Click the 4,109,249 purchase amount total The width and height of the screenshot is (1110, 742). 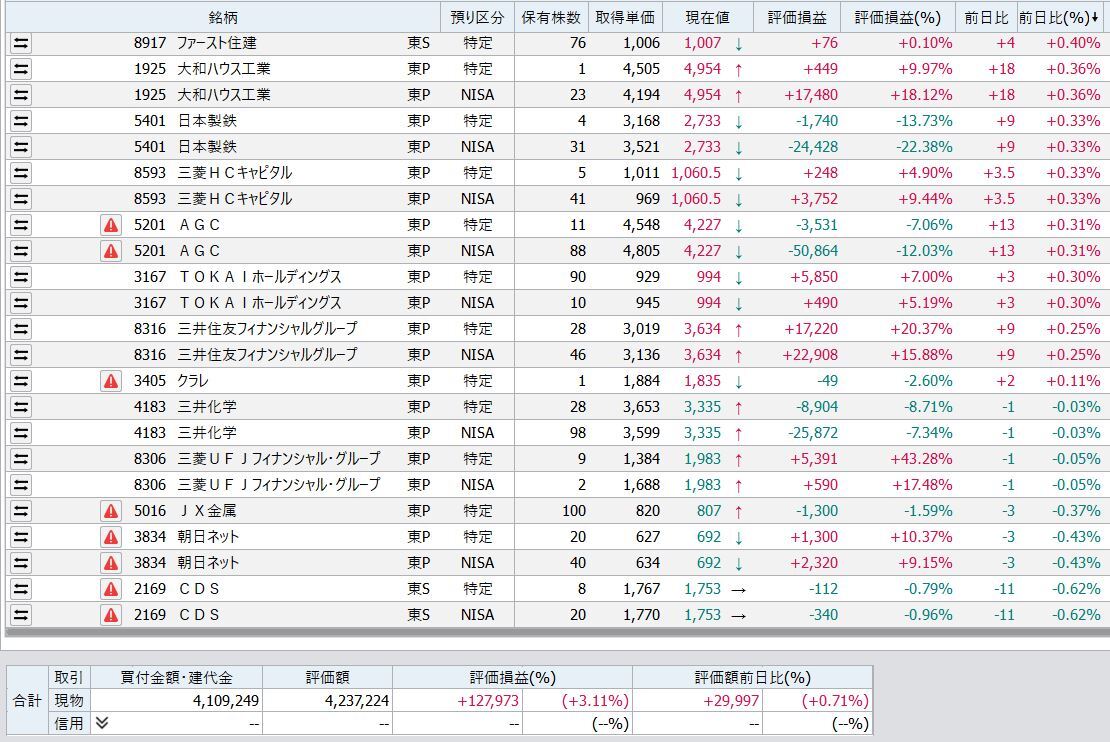(226, 701)
